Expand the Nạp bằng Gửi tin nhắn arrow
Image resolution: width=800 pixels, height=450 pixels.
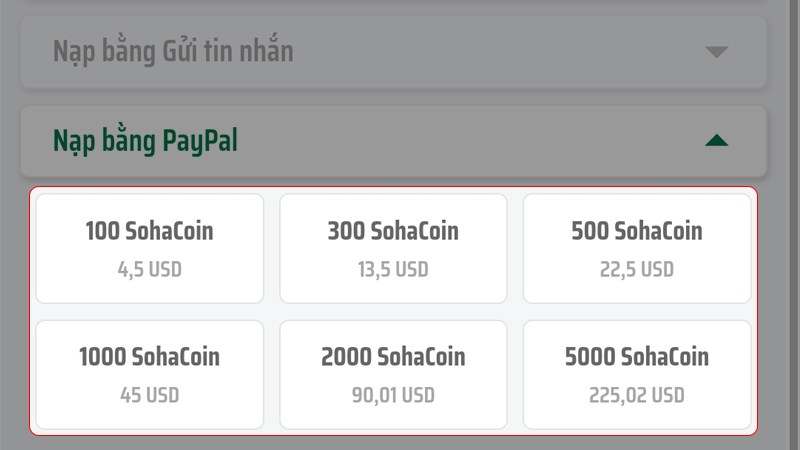coord(716,52)
